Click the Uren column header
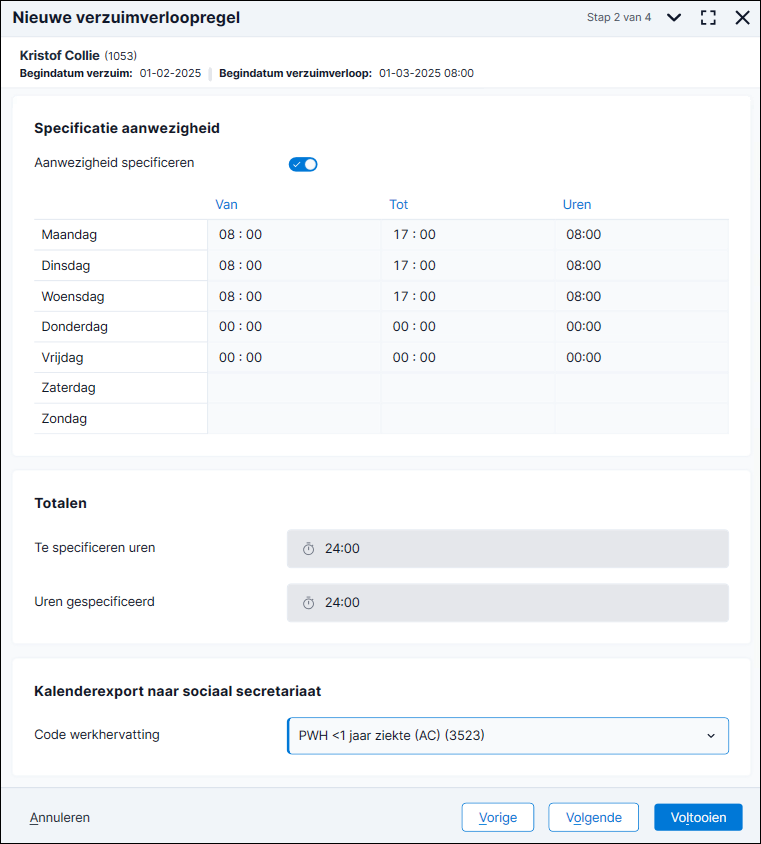Screen dimensions: 761x844 pos(577,205)
